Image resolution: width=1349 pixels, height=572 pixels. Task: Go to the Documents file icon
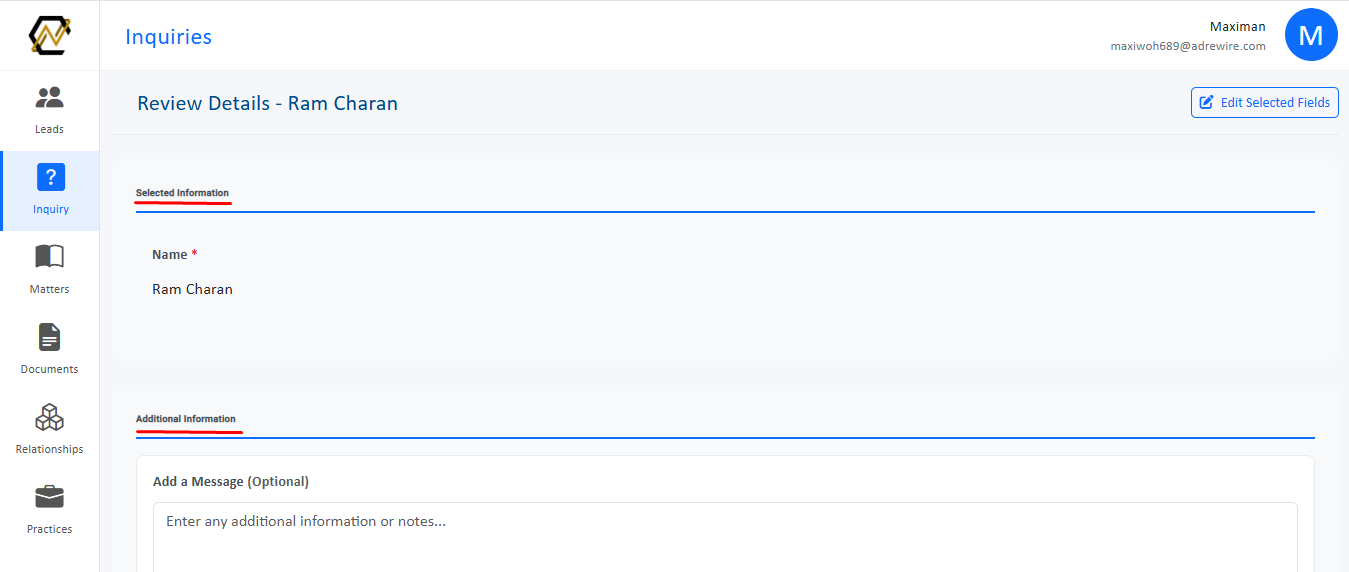[x=49, y=337]
